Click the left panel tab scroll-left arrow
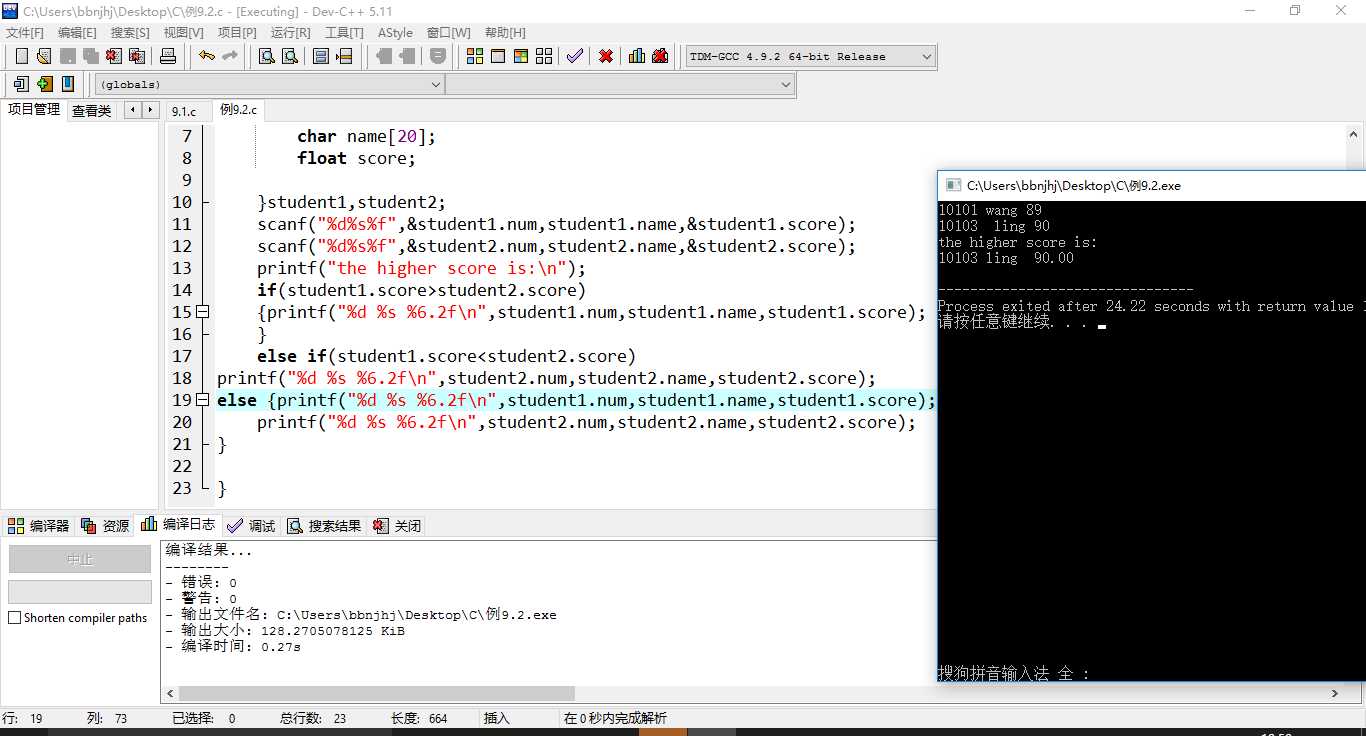1366x736 pixels. 133,110
